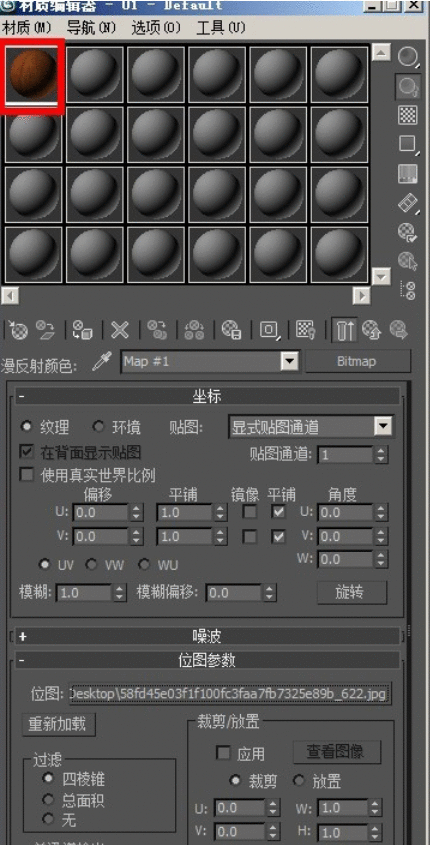This screenshot has height=845, width=430.
Task: Click Video Color Check icon
Action: tap(410, 174)
